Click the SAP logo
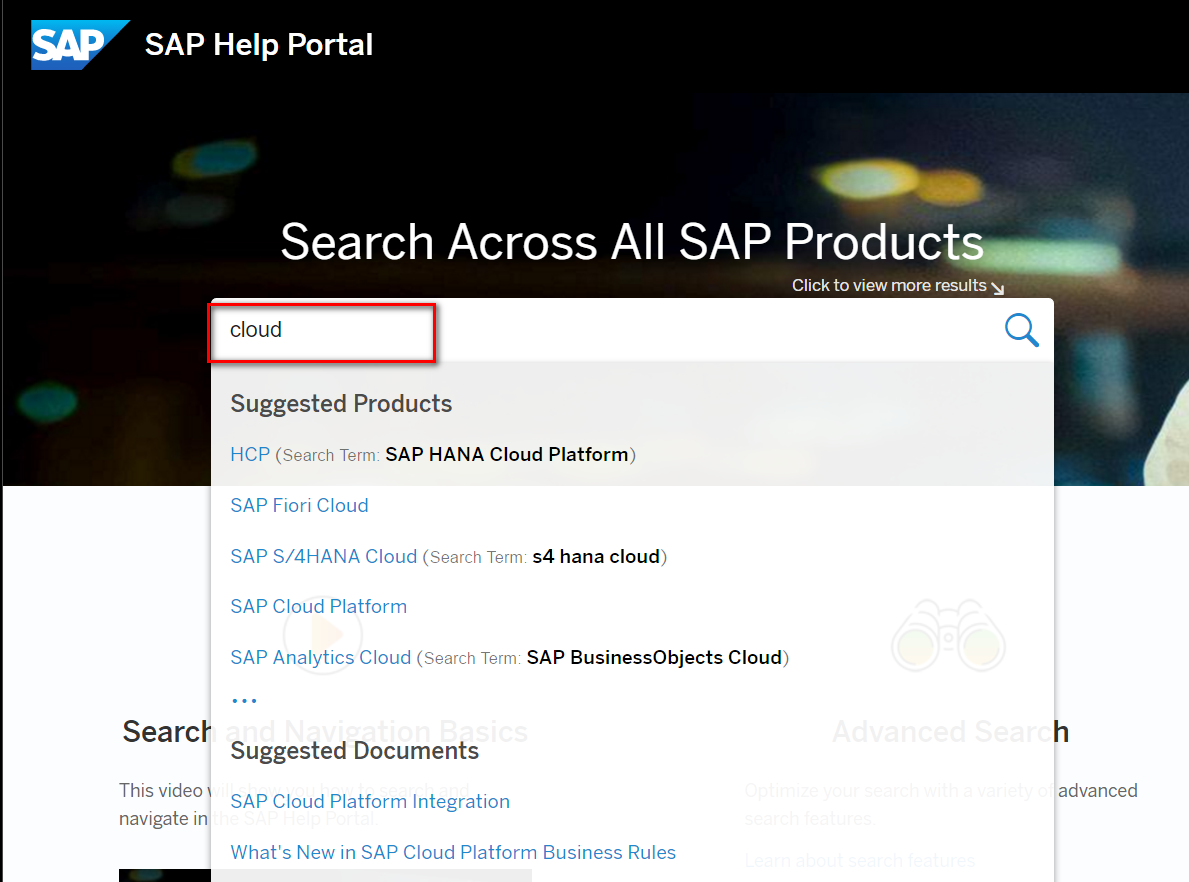 pos(80,45)
